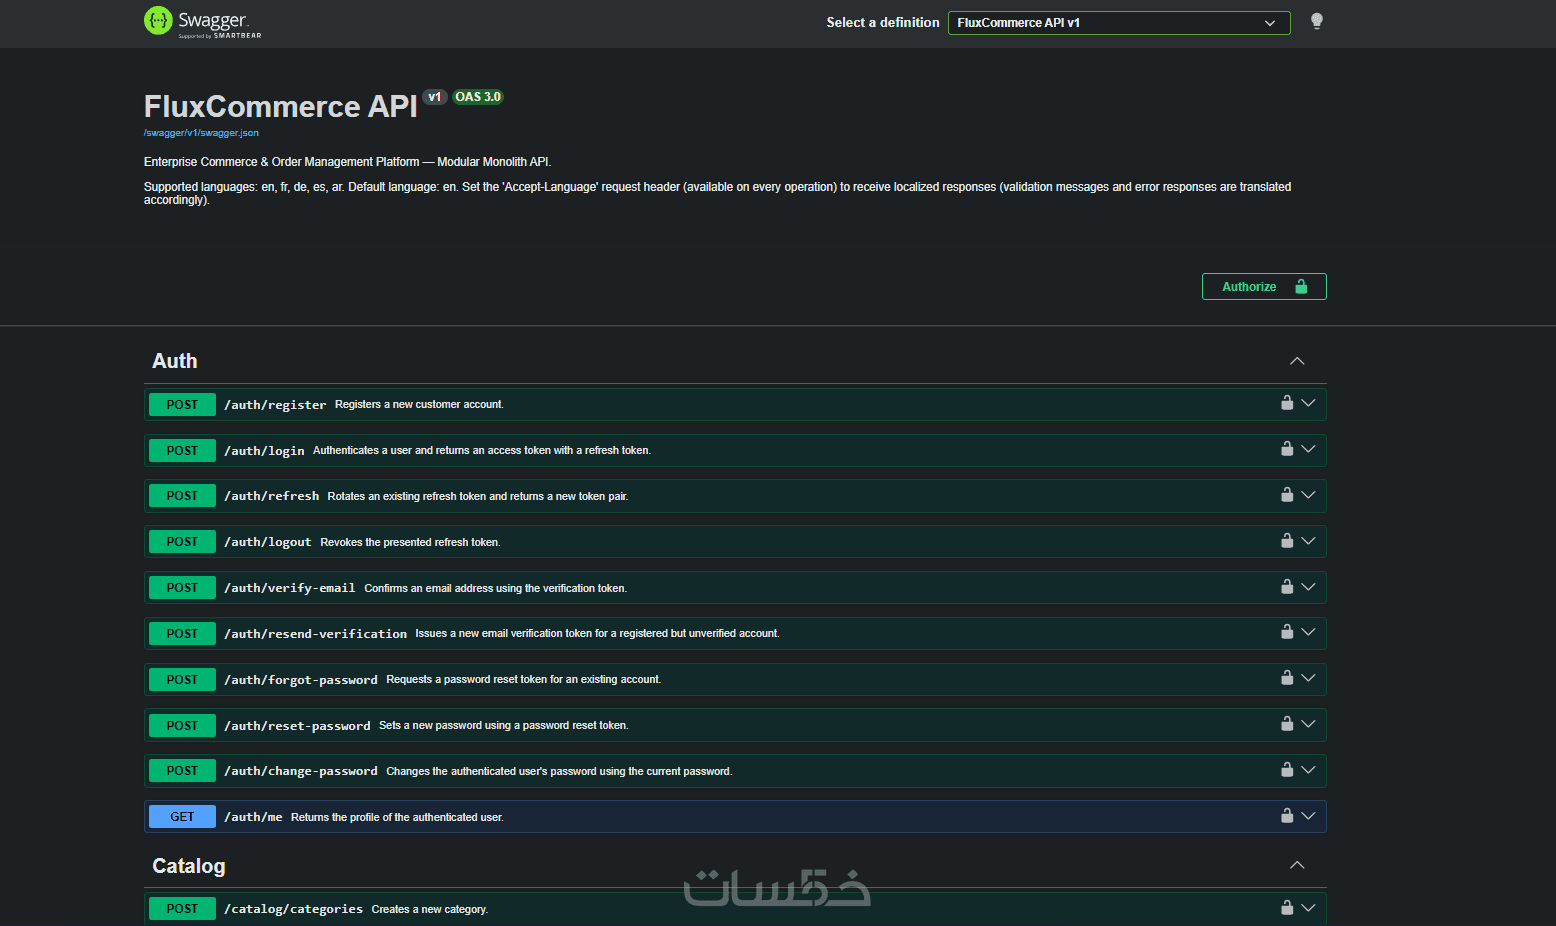Click the /auth/resend-verification endpoint path

click(316, 634)
